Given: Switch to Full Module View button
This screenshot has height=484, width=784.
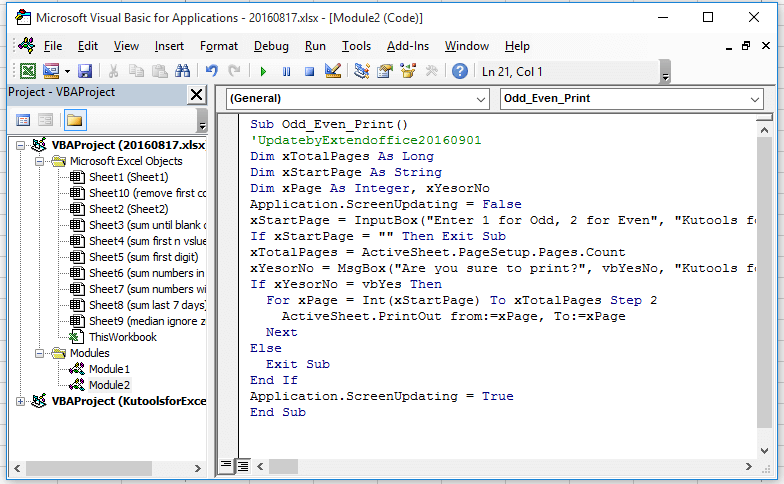Looking at the screenshot, I should 243,466.
